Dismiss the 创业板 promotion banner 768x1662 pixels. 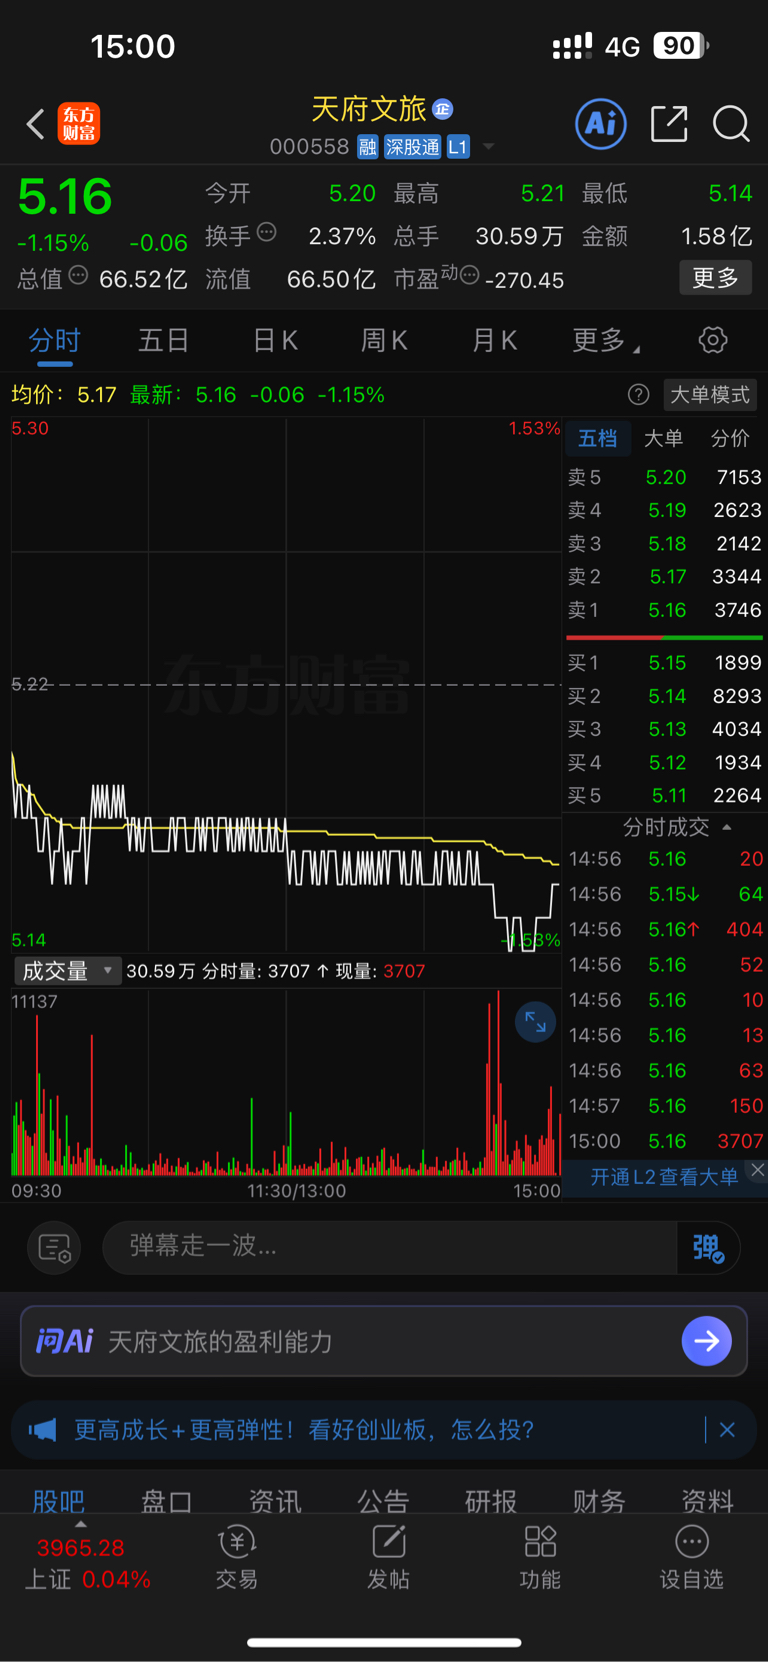(x=727, y=1430)
